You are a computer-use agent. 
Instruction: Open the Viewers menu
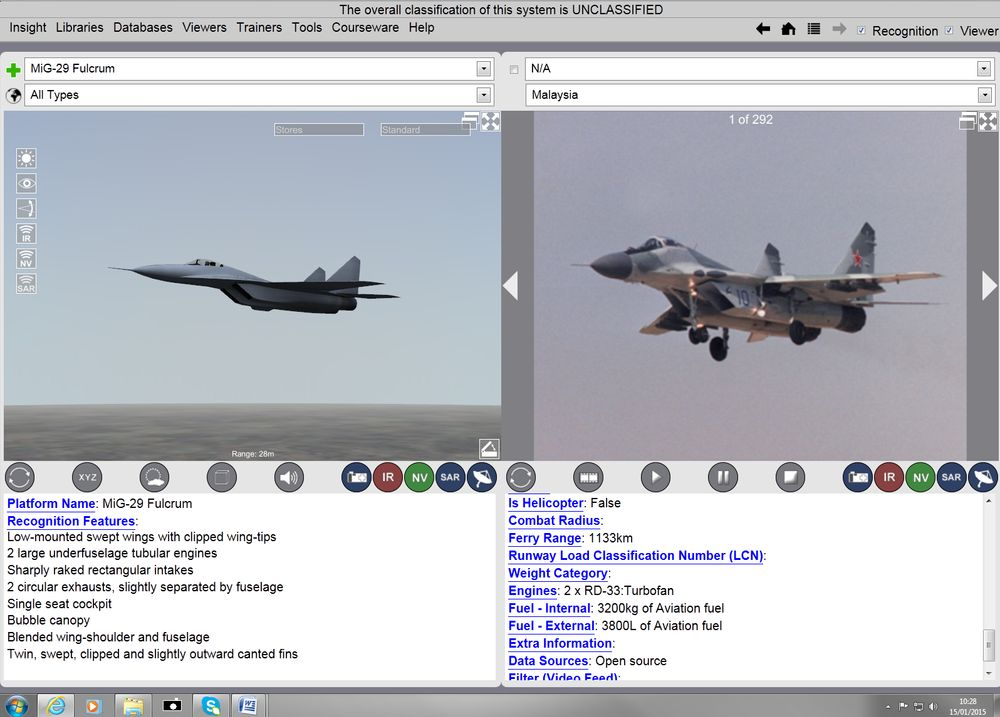pos(204,27)
